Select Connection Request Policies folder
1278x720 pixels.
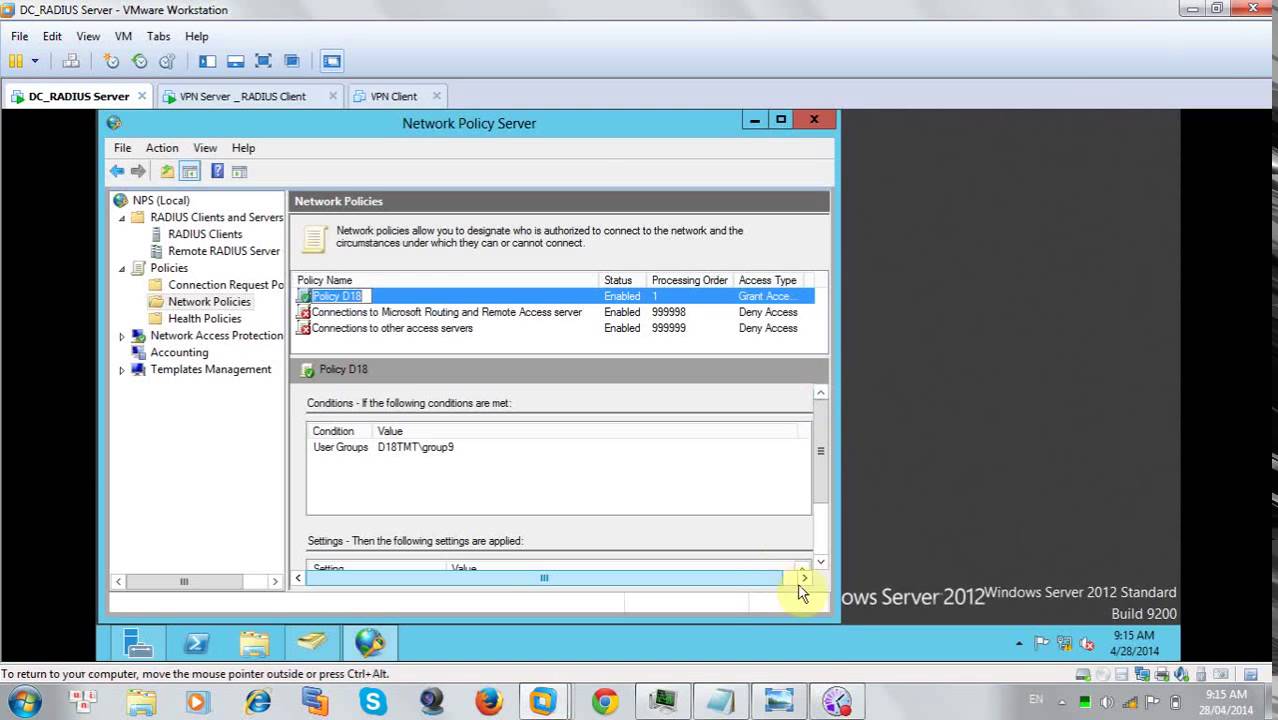[x=225, y=285]
